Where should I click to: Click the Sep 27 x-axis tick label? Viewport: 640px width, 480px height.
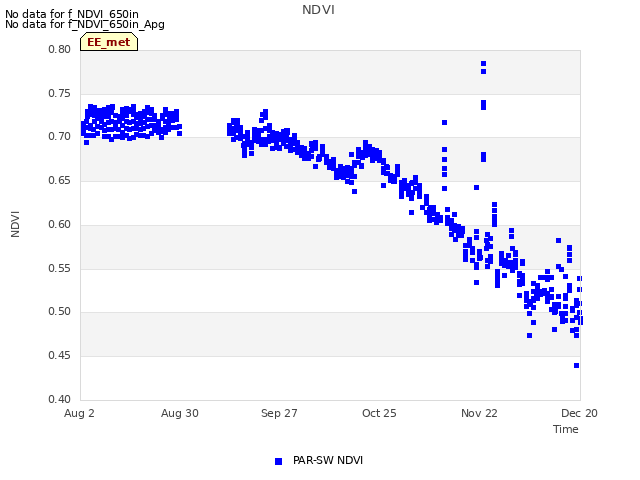coord(279,413)
